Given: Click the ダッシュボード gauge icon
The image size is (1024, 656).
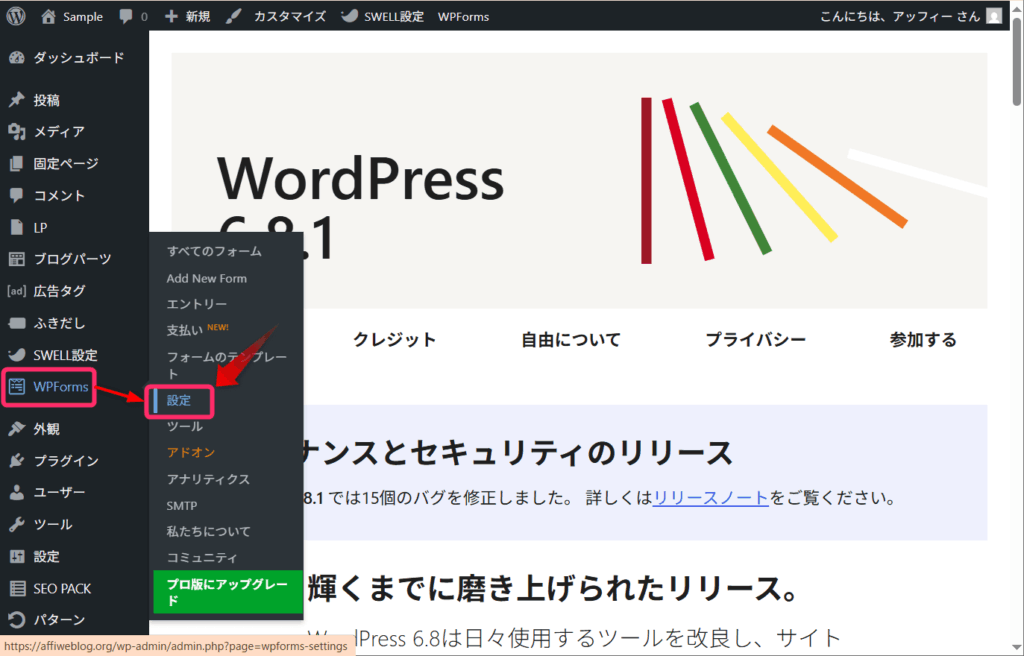Looking at the screenshot, I should 17,57.
